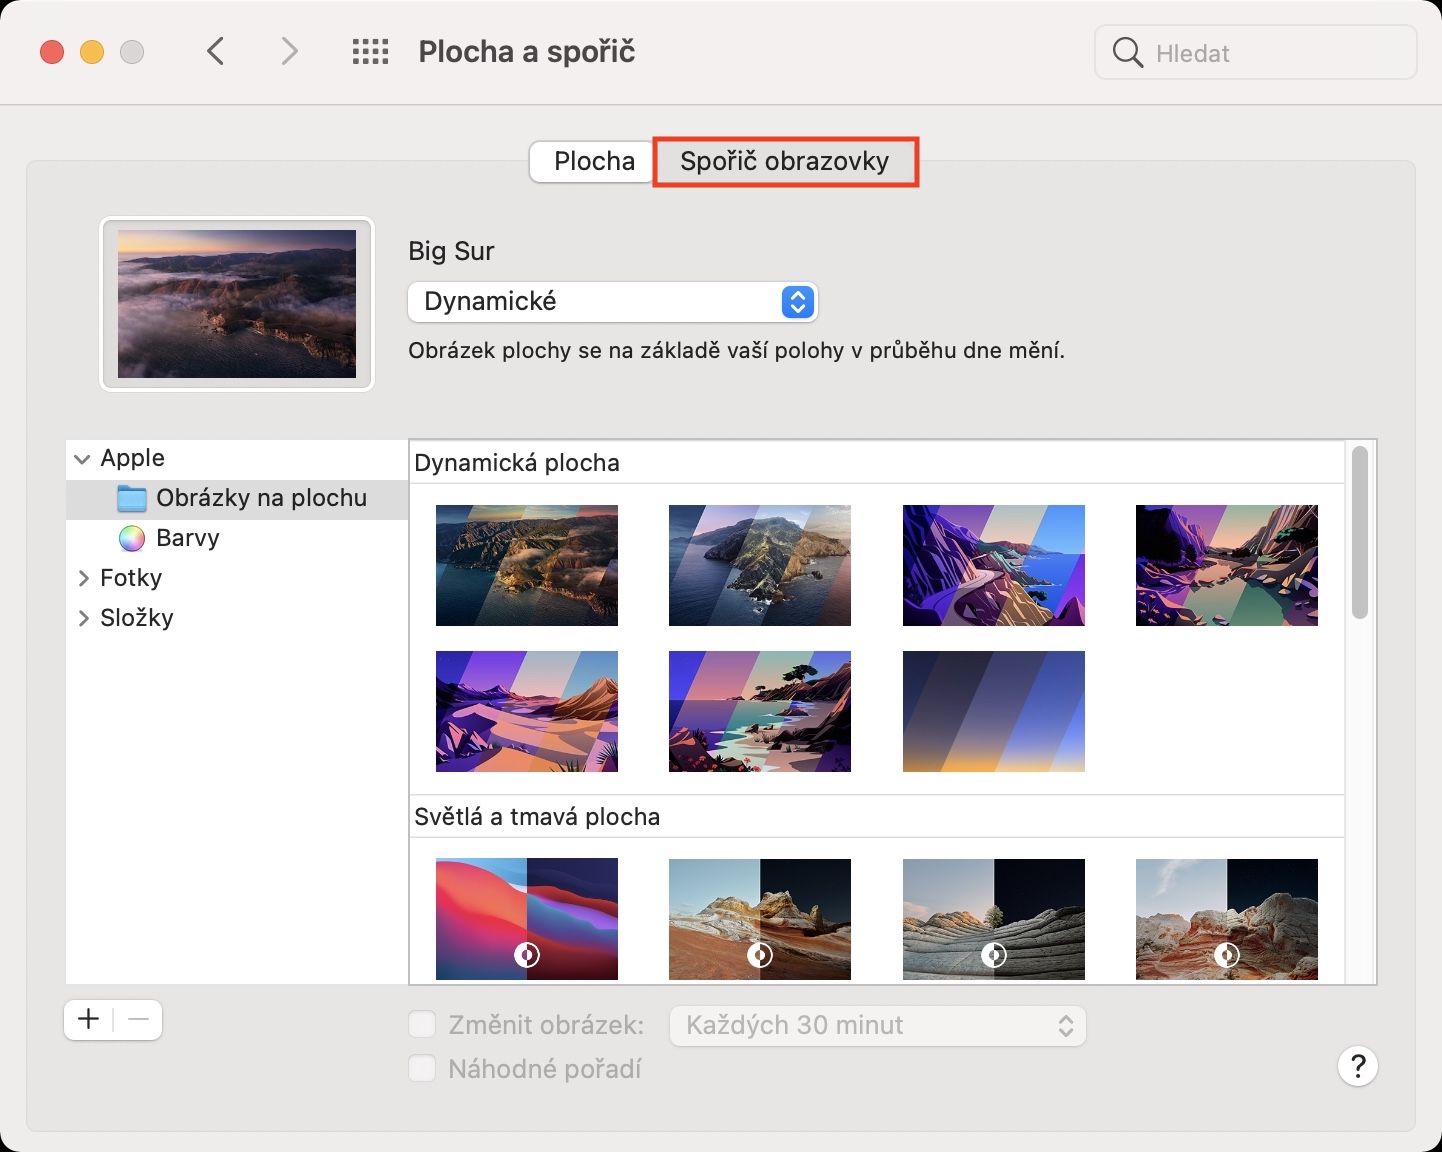The height and width of the screenshot is (1152, 1442).
Task: Choose the Big Sur coastline dynamic wallpaper
Action: click(x=527, y=565)
